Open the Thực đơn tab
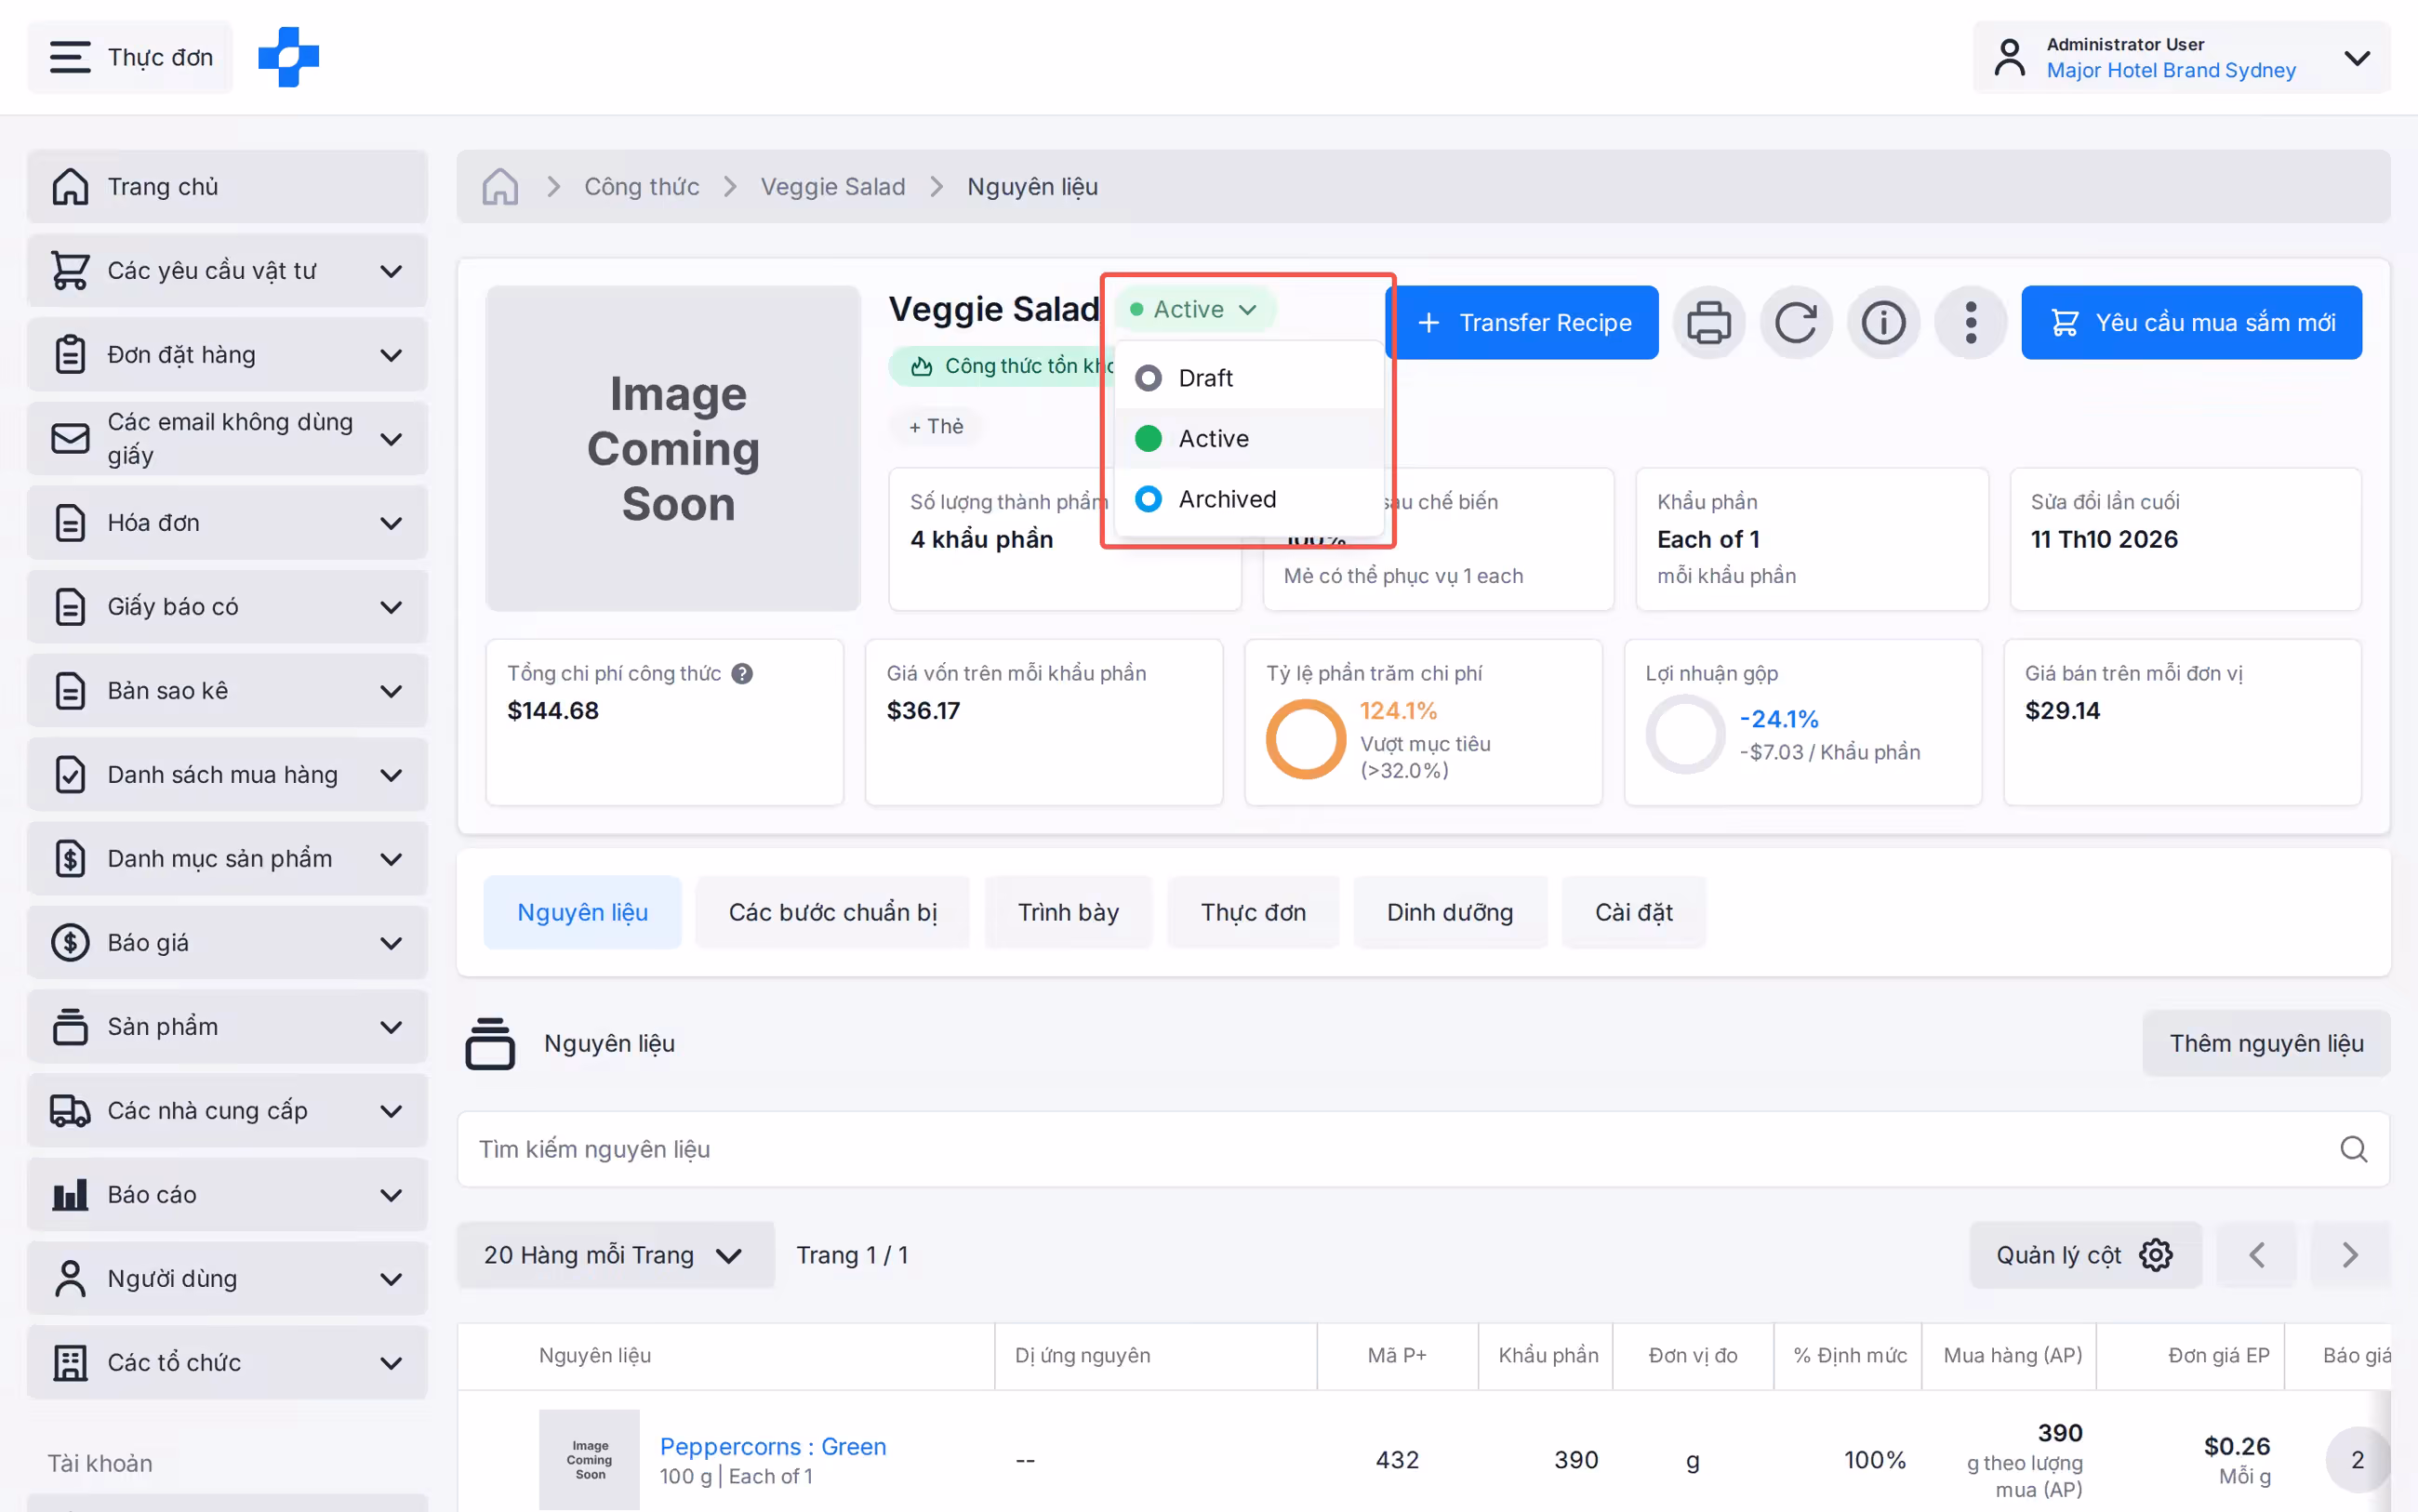The width and height of the screenshot is (2418, 1512). [1253, 913]
